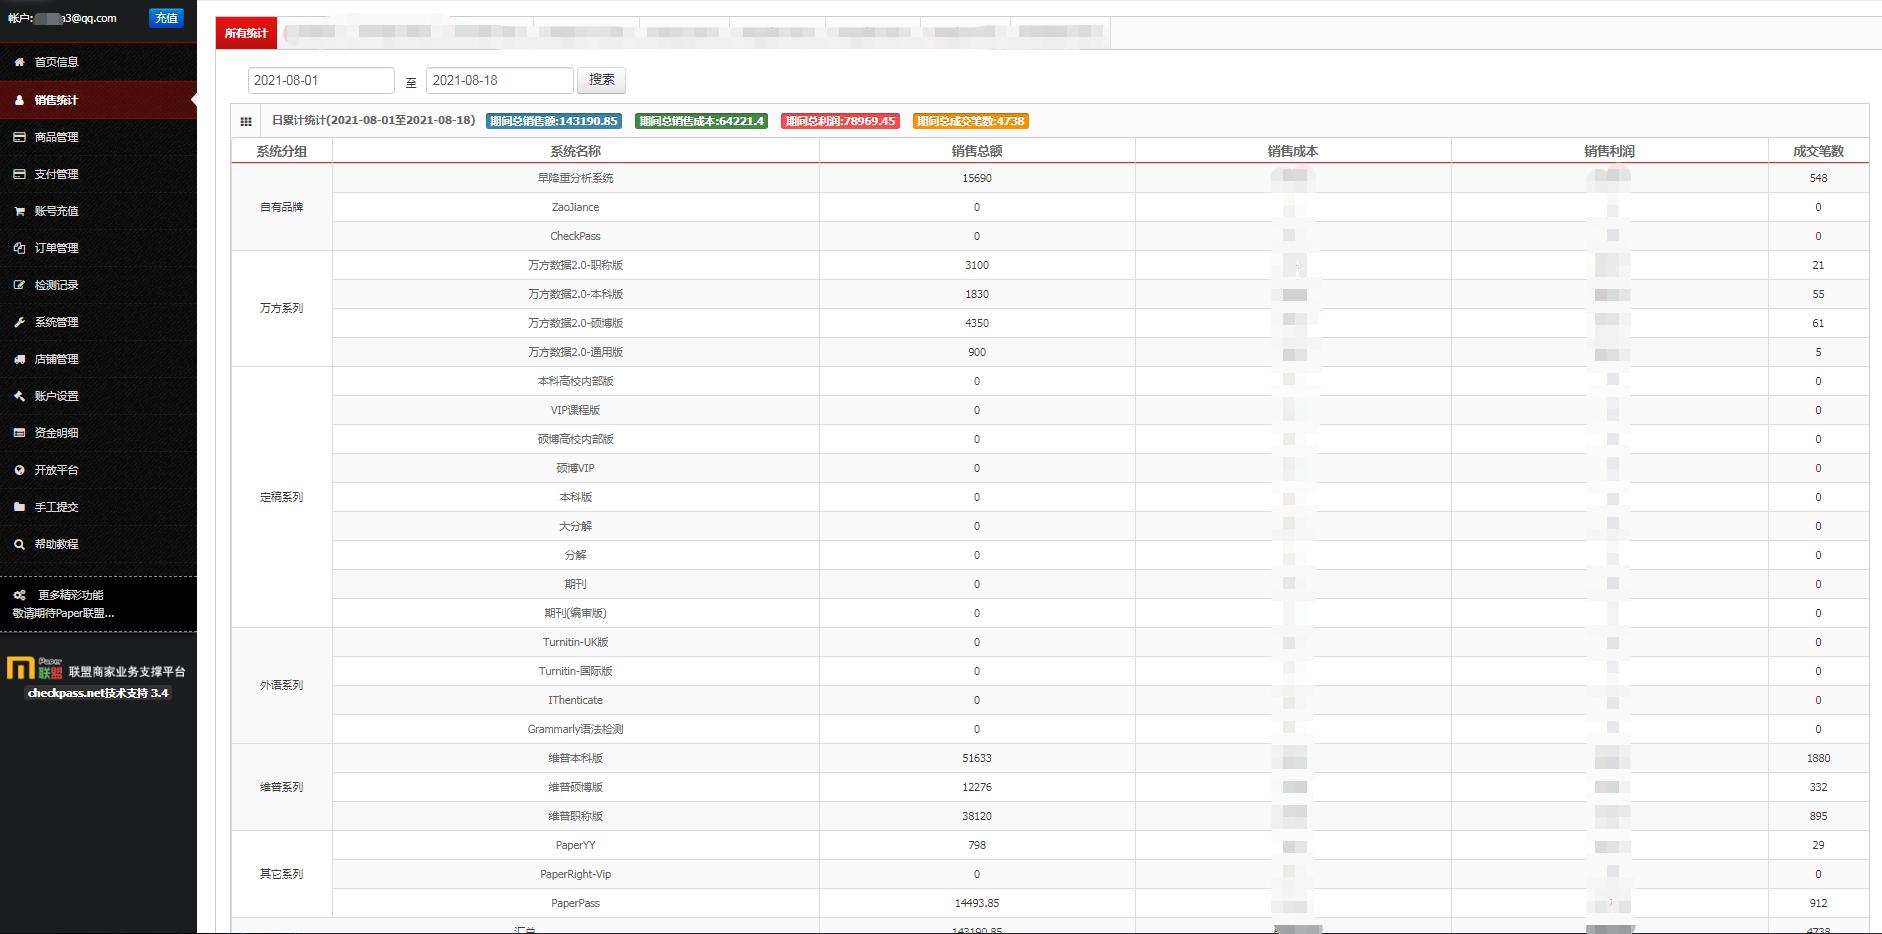Click the 自有品牌 group cell

click(282, 207)
